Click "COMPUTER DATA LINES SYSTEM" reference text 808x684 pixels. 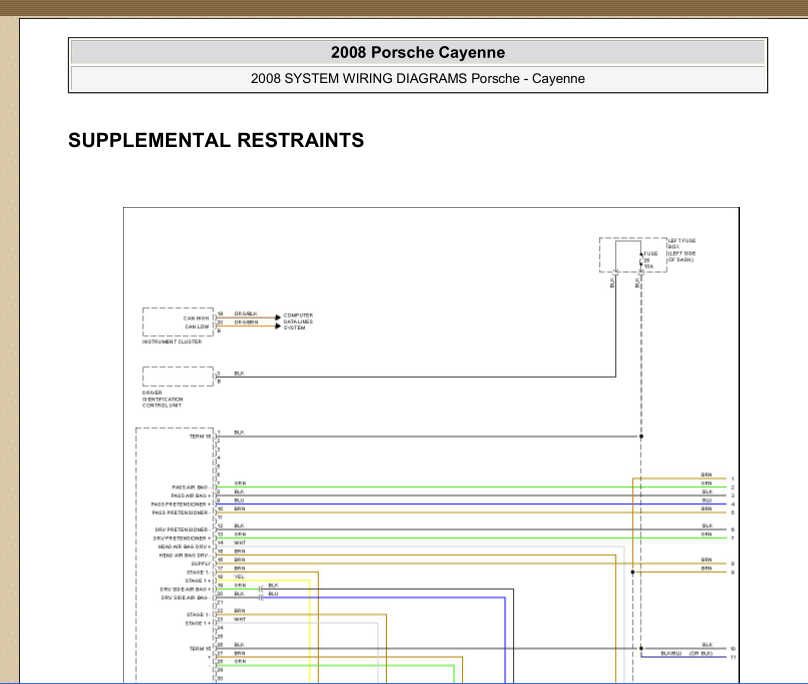[x=298, y=322]
